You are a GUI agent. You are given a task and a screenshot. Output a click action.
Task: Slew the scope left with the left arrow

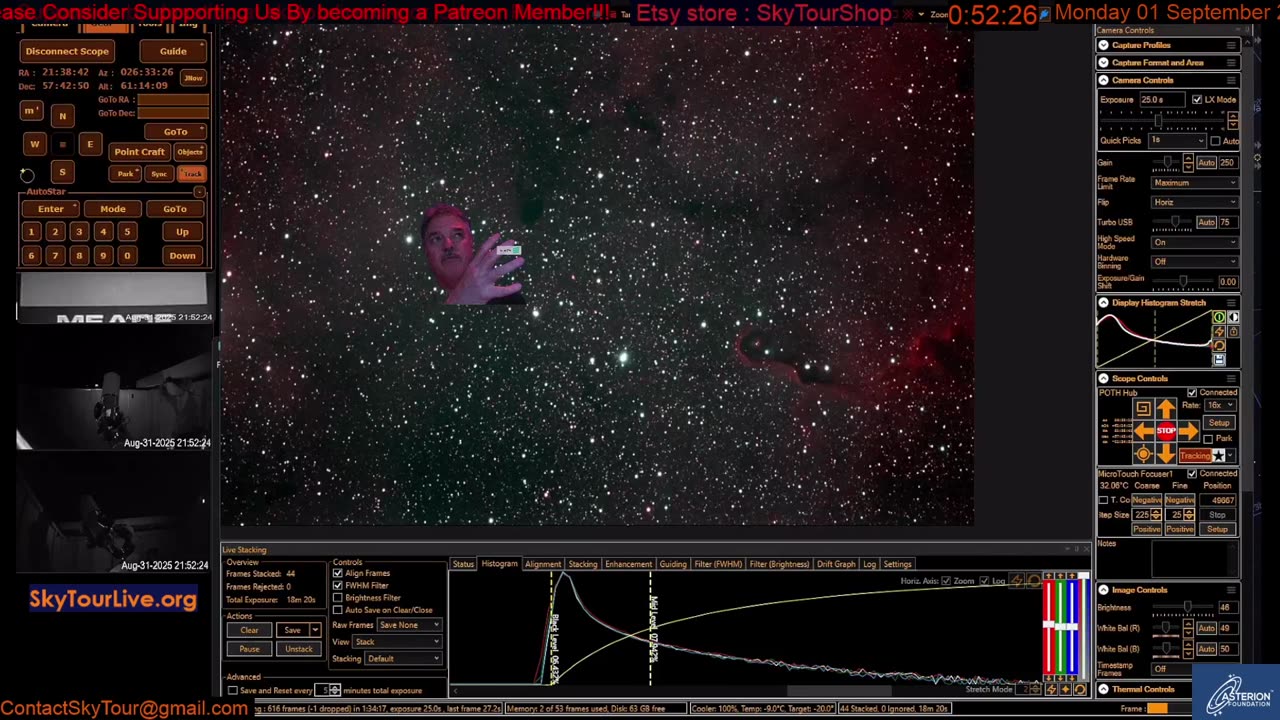click(1144, 431)
